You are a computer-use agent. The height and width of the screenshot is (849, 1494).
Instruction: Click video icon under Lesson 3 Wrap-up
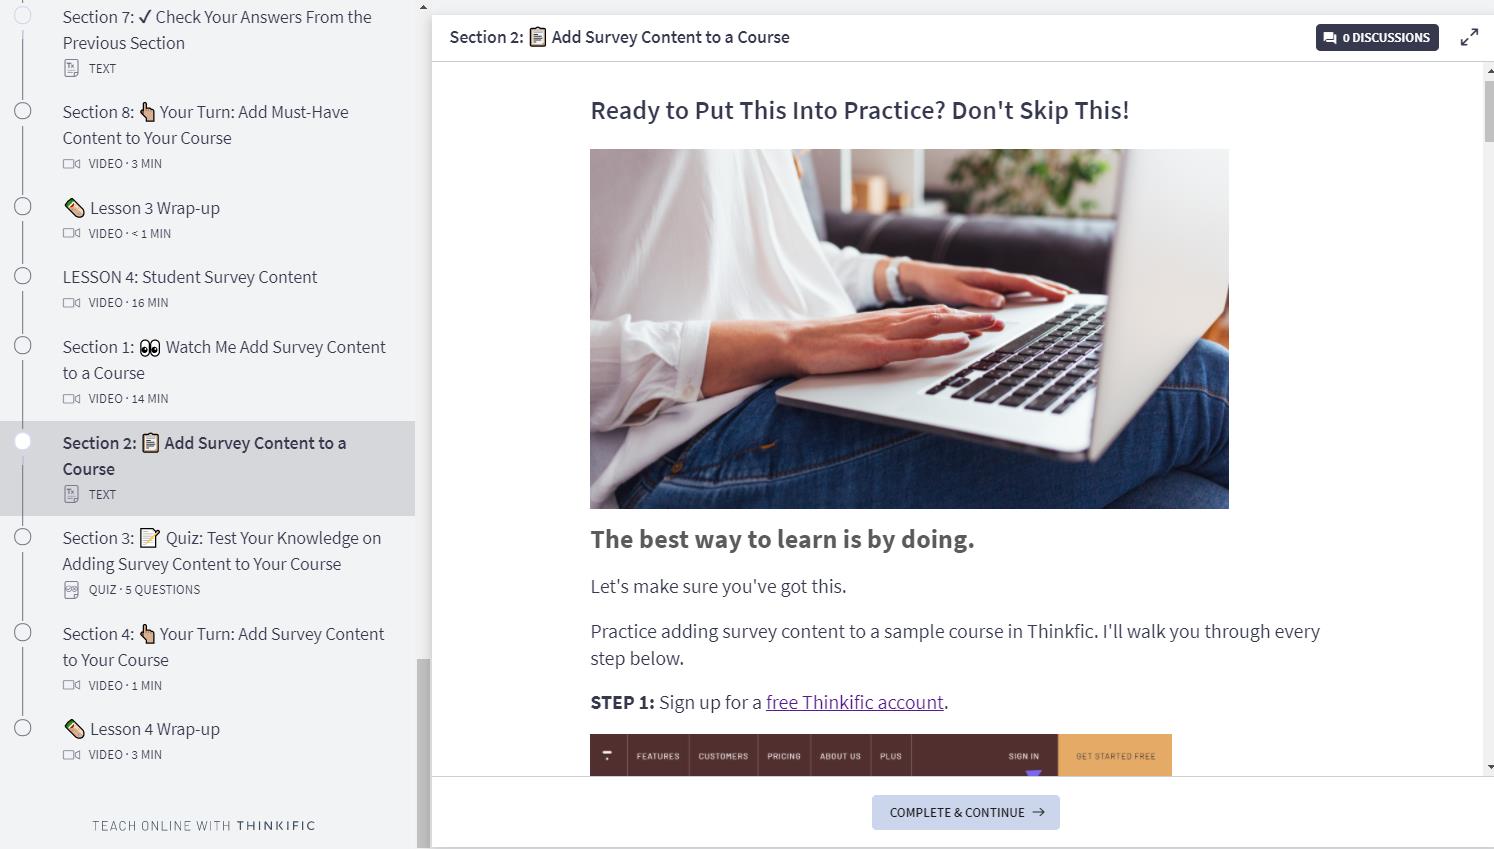[x=71, y=233]
